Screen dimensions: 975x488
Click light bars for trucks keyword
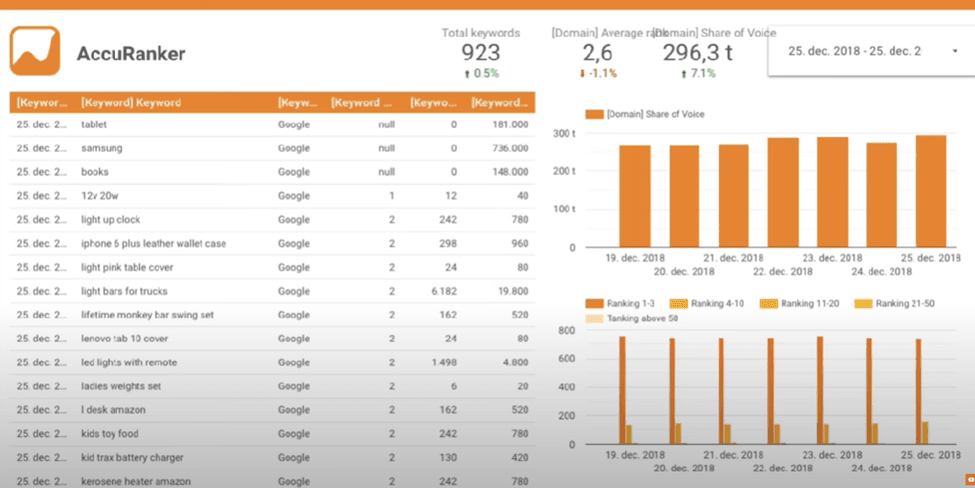coord(124,291)
